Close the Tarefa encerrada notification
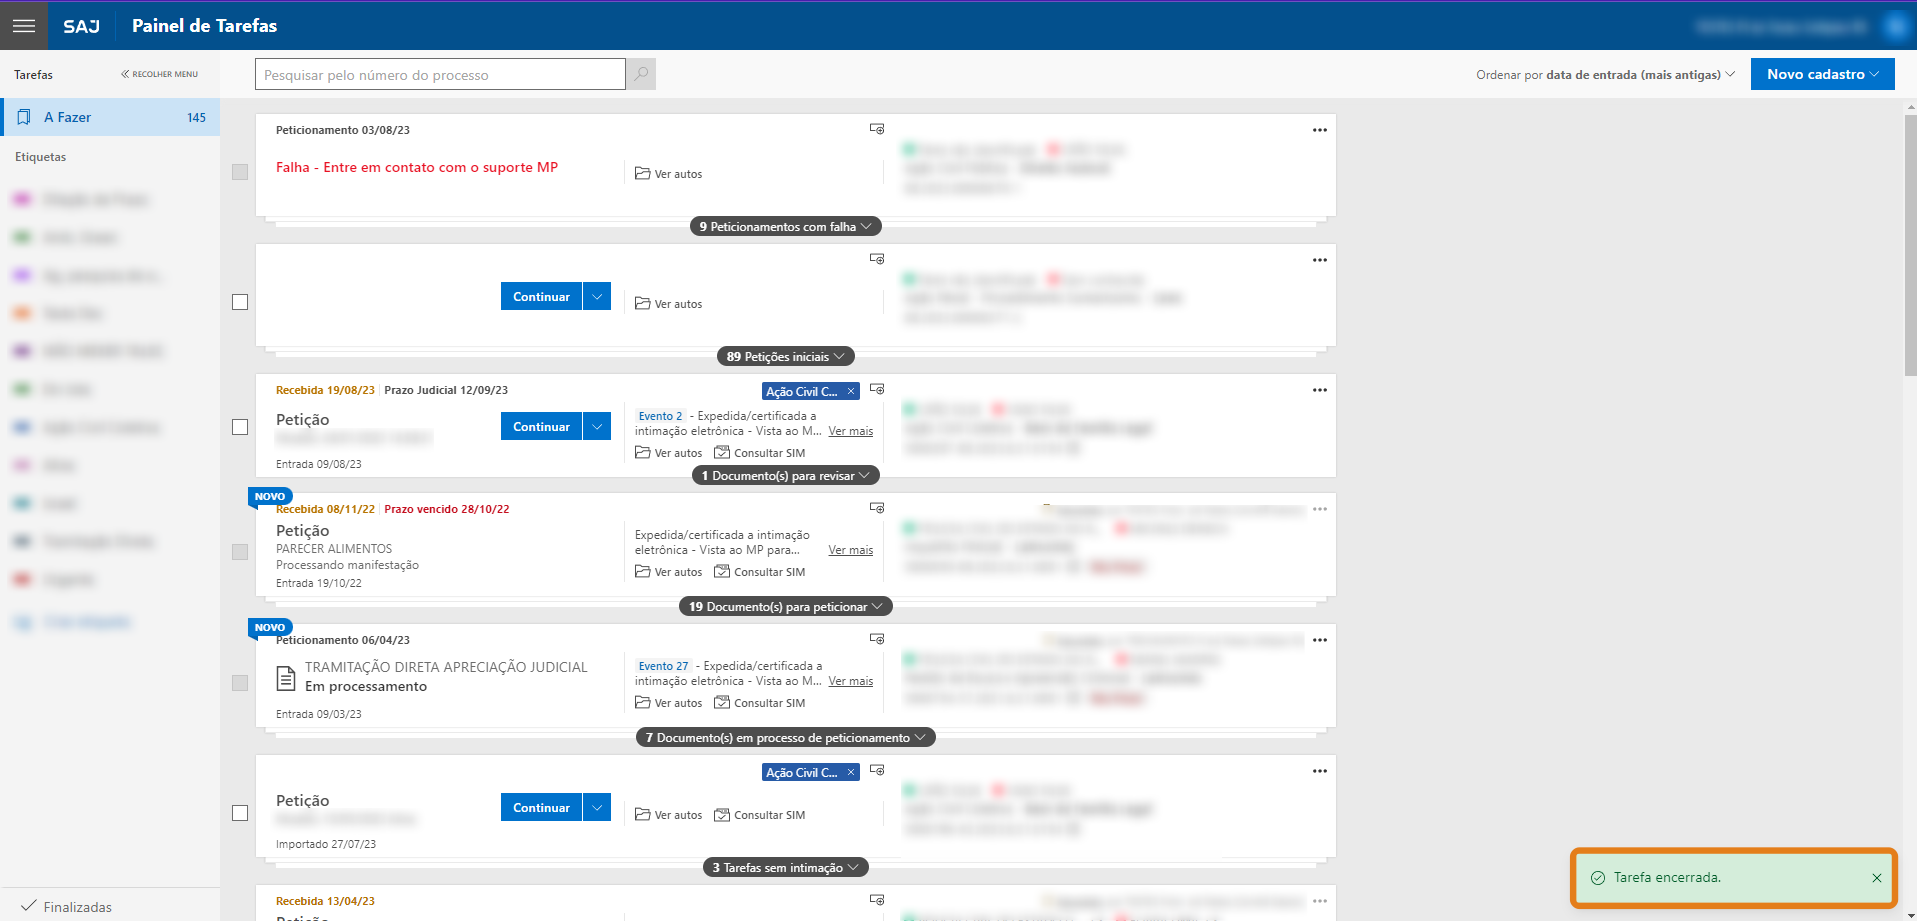Image resolution: width=1917 pixels, height=921 pixels. (x=1876, y=878)
